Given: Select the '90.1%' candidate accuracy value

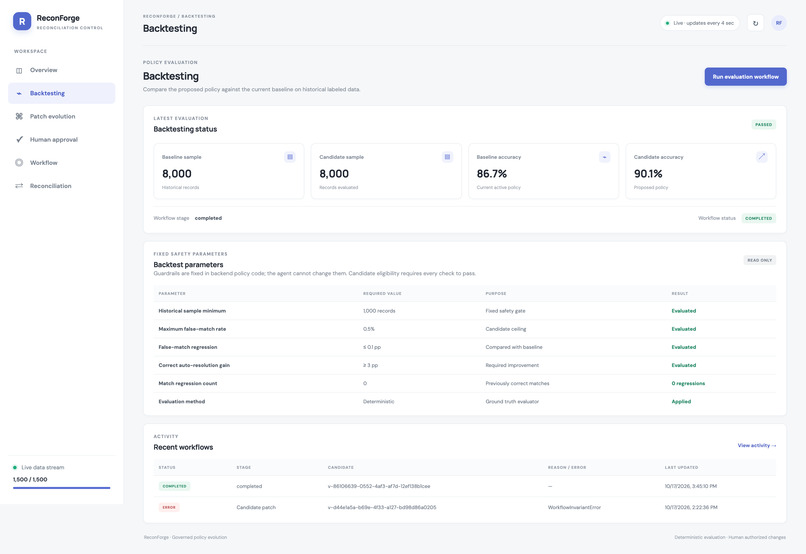Looking at the screenshot, I should (648, 174).
